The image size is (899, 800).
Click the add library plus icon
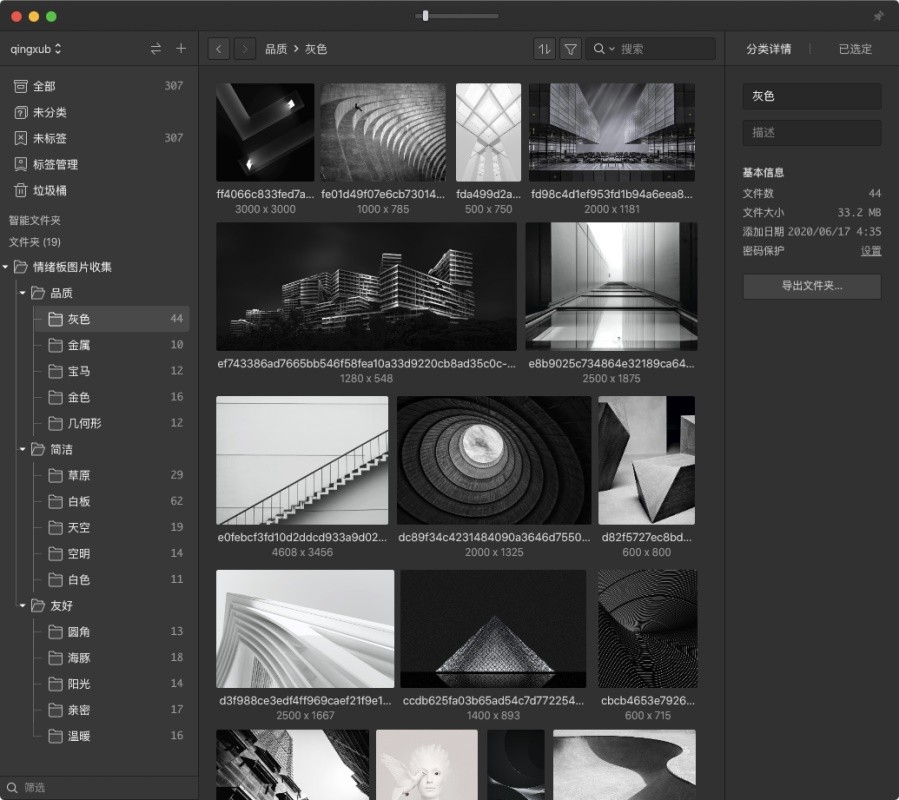pos(181,48)
